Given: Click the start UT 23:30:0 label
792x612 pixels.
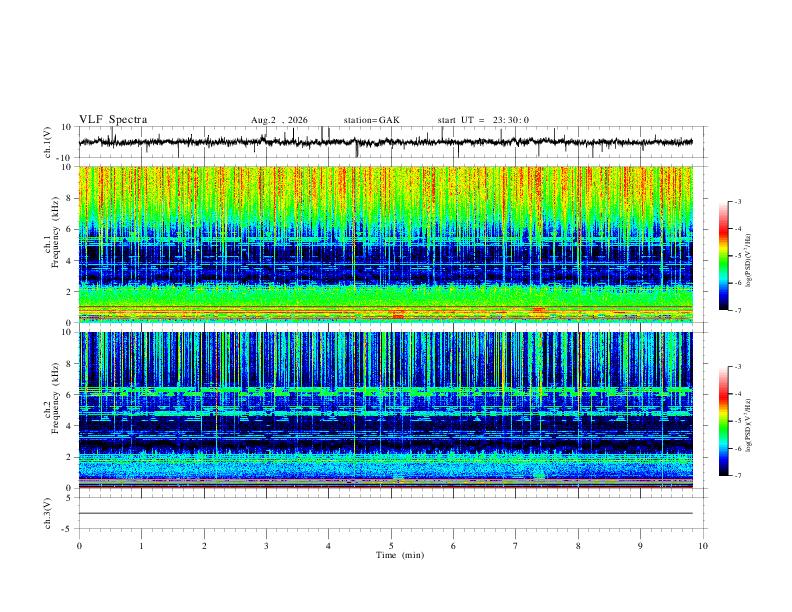Looking at the screenshot, I should [483, 120].
